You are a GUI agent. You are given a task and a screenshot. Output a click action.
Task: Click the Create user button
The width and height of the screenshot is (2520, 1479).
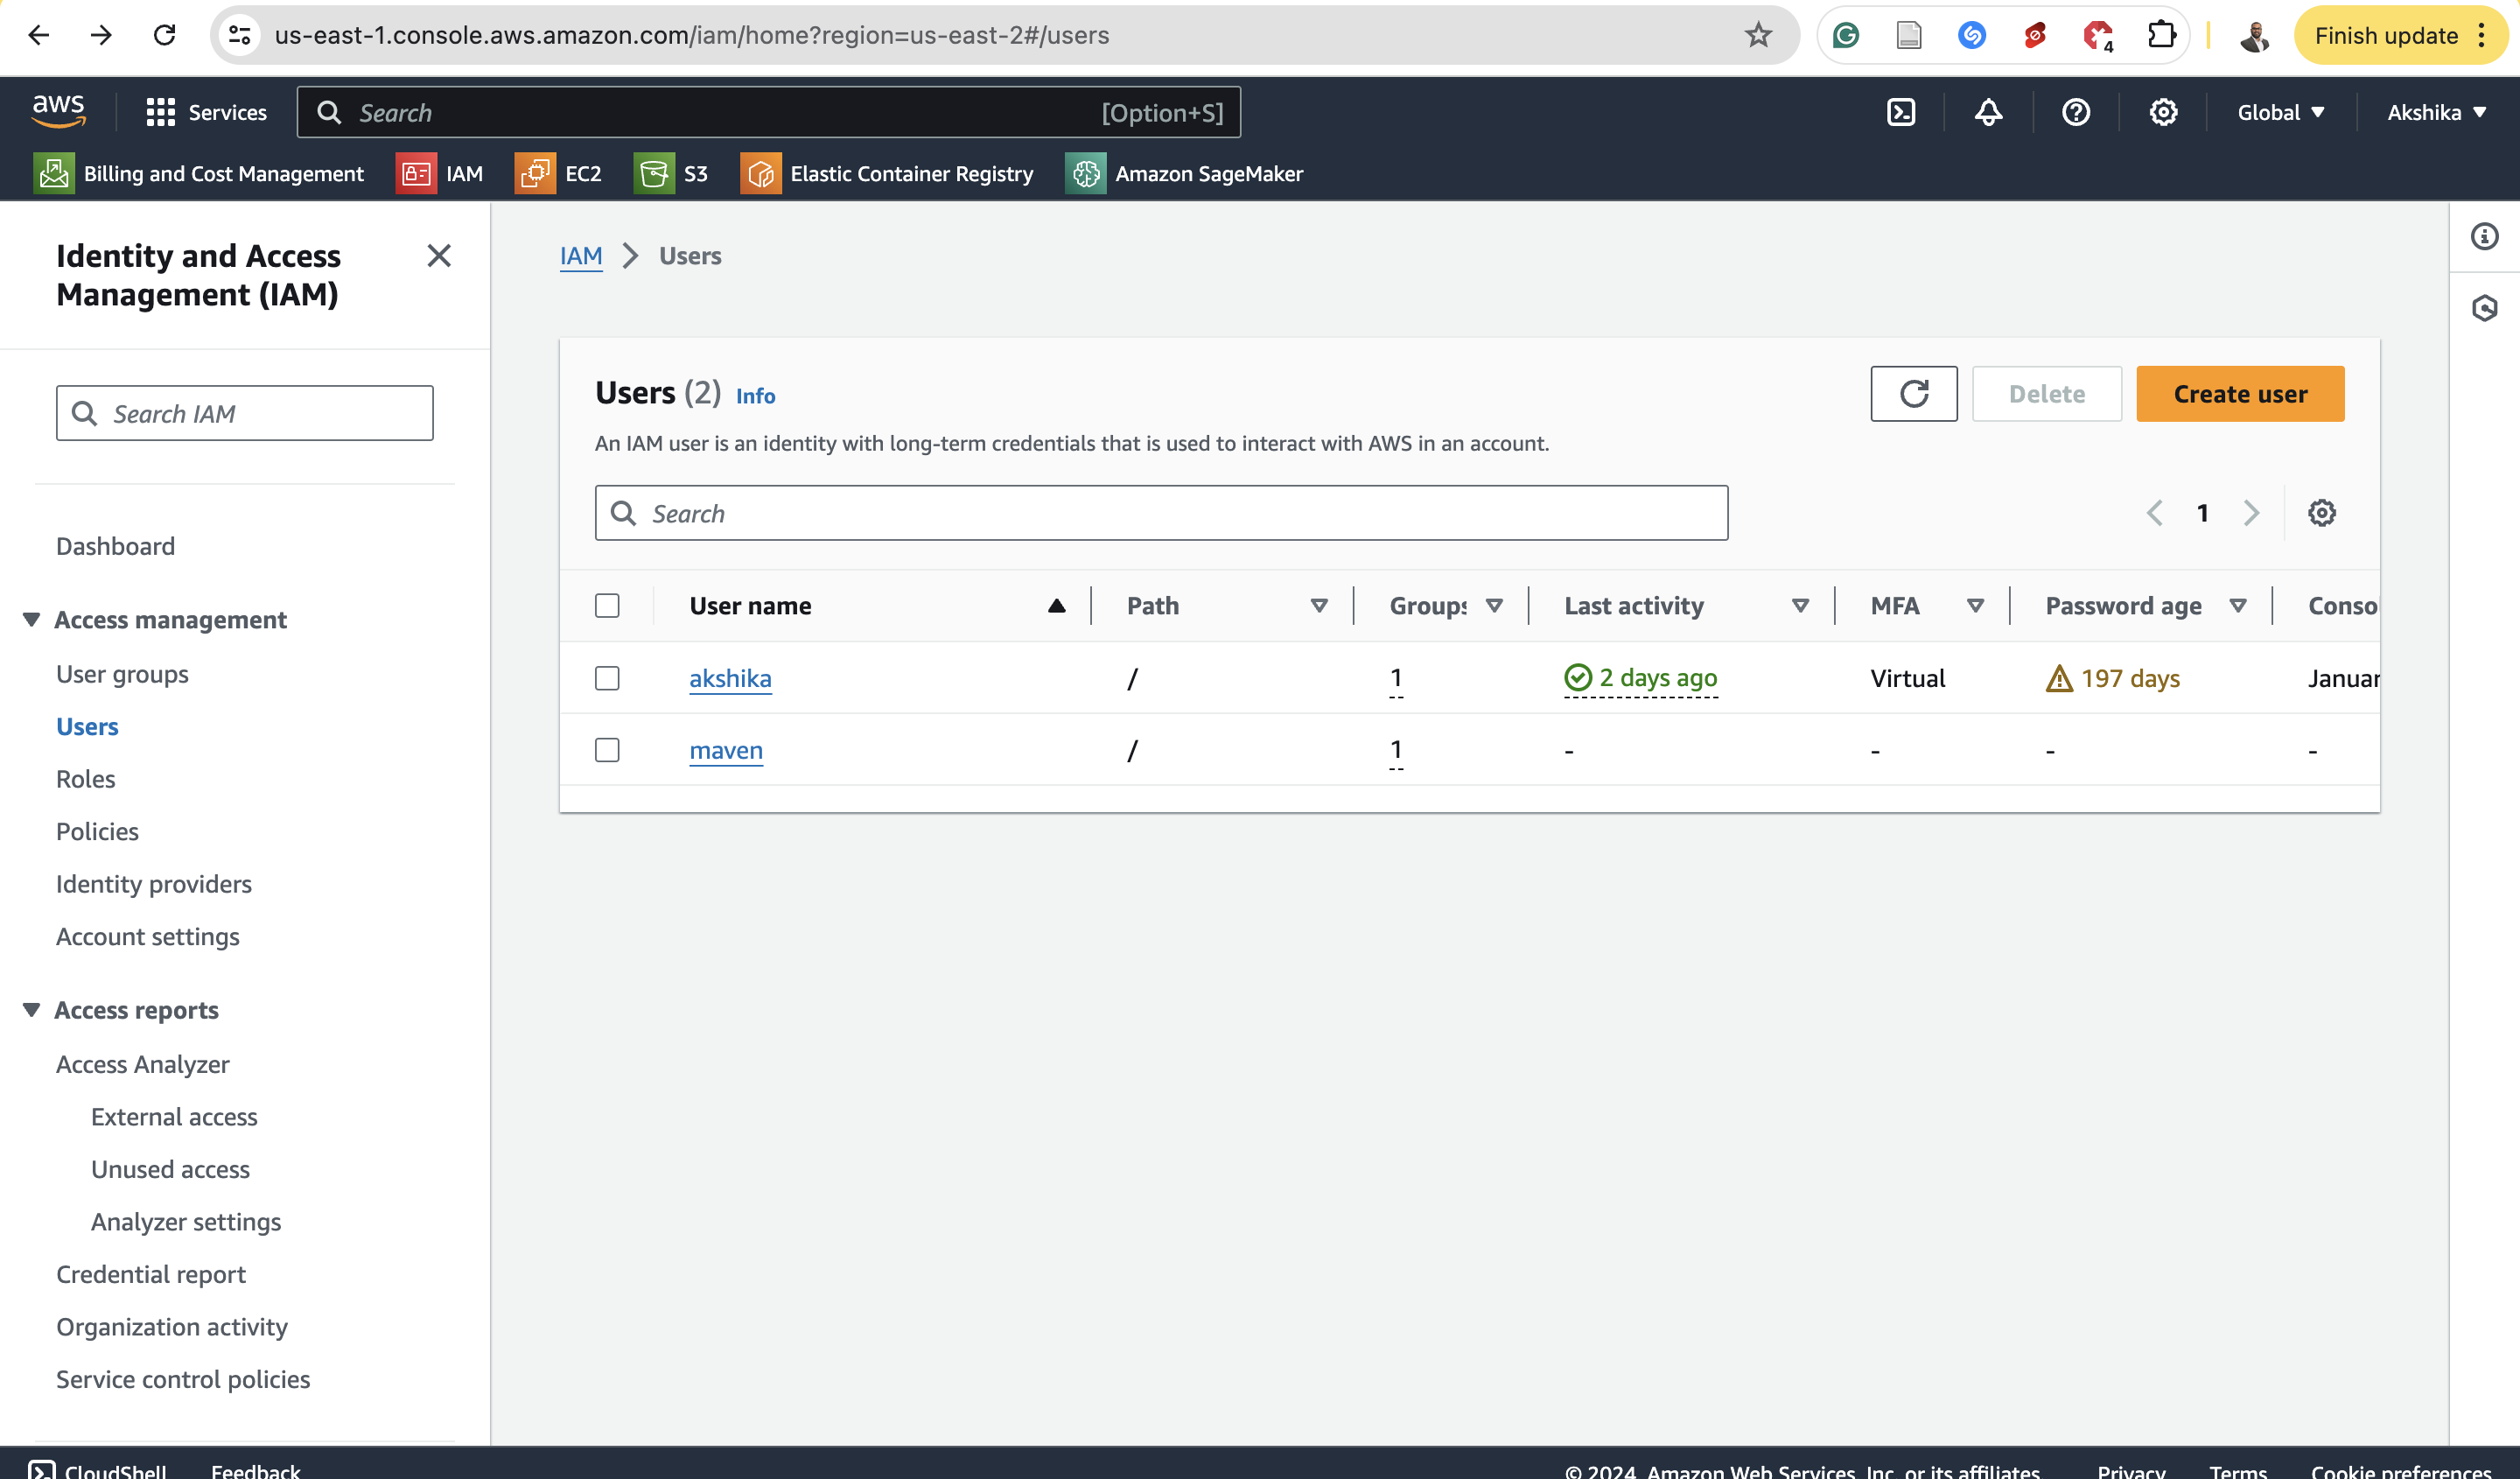tap(2239, 394)
